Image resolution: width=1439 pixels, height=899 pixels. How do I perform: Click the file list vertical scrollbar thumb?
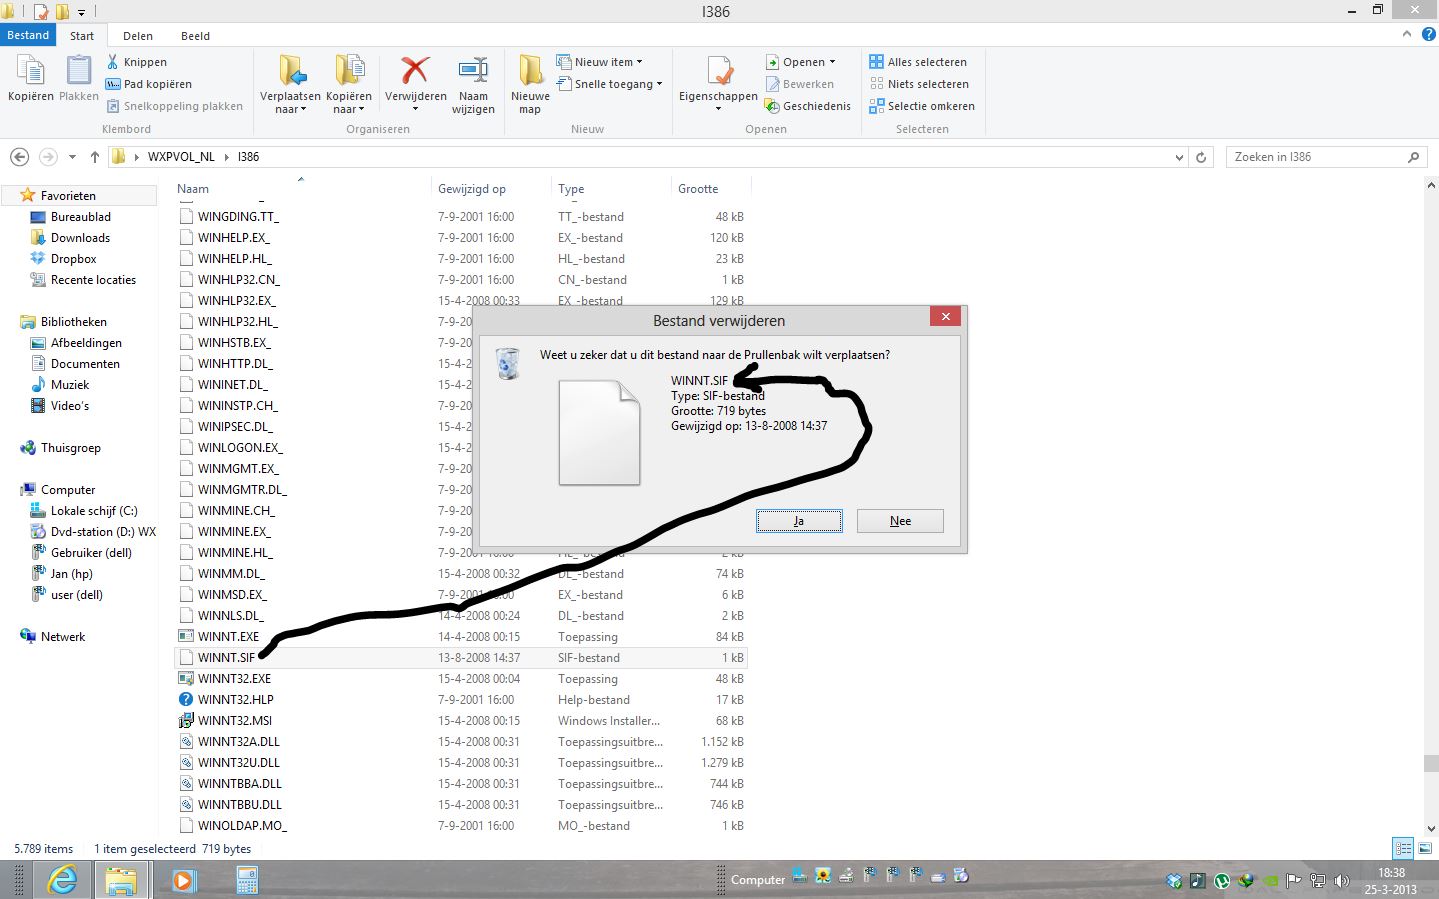coord(1430,763)
